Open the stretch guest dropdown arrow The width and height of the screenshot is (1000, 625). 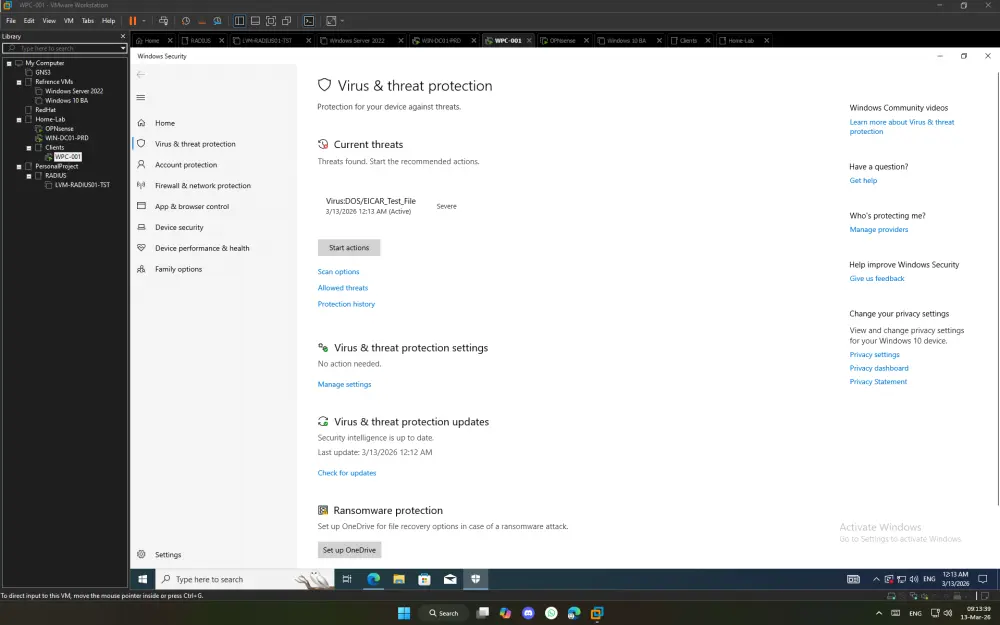342,20
